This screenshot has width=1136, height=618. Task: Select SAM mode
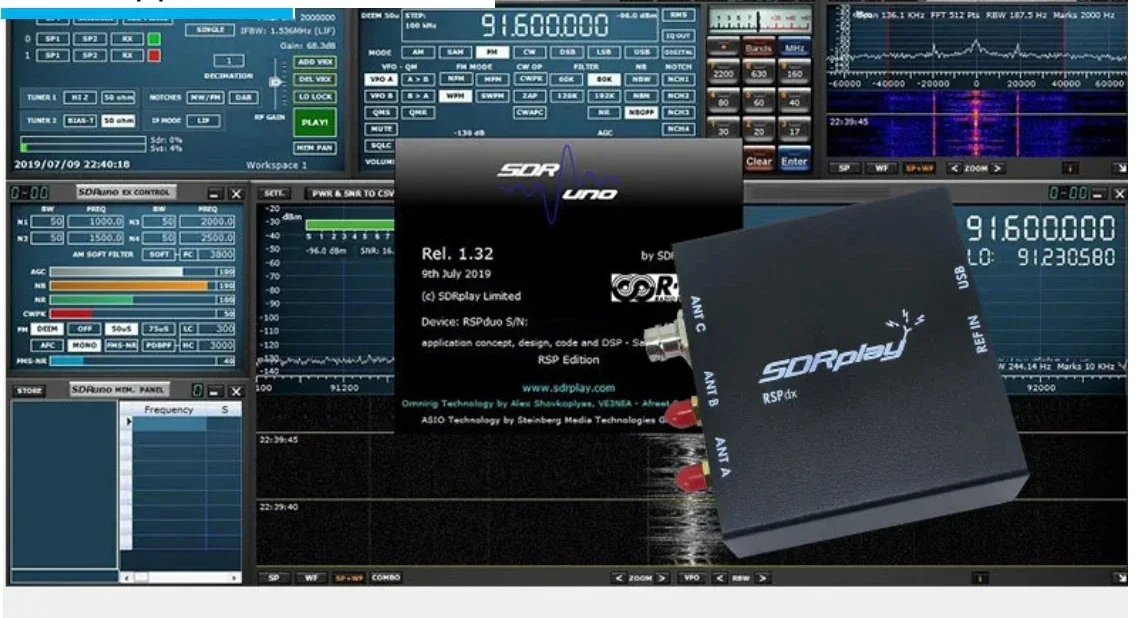pos(455,52)
